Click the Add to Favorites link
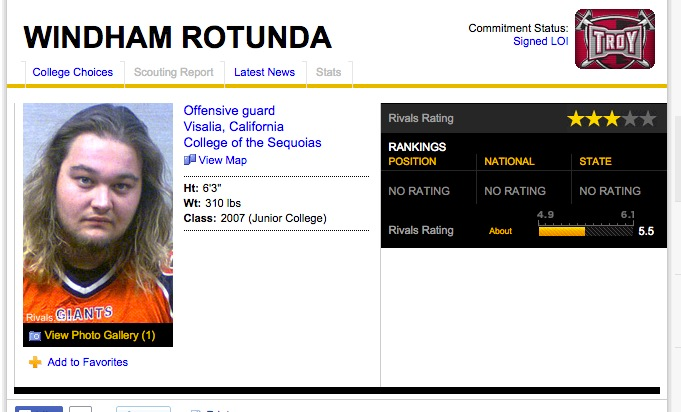The height and width of the screenshot is (412, 681). click(x=88, y=362)
